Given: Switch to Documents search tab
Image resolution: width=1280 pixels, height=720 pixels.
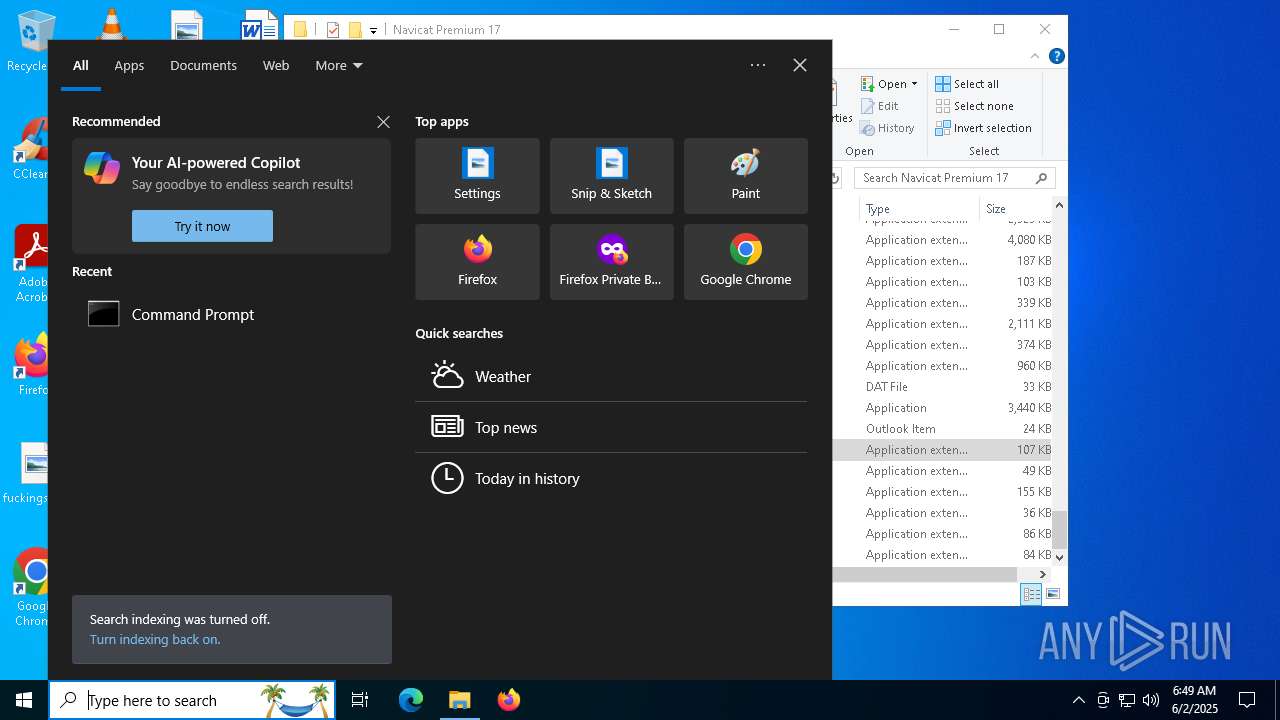Looking at the screenshot, I should pos(203,65).
